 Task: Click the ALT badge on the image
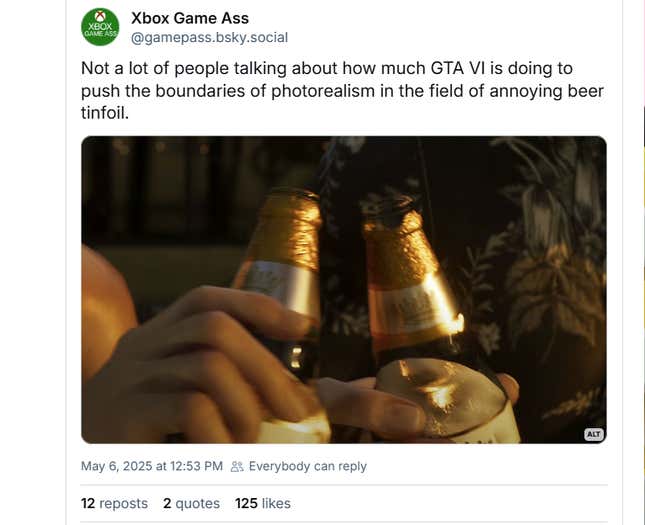click(x=593, y=434)
